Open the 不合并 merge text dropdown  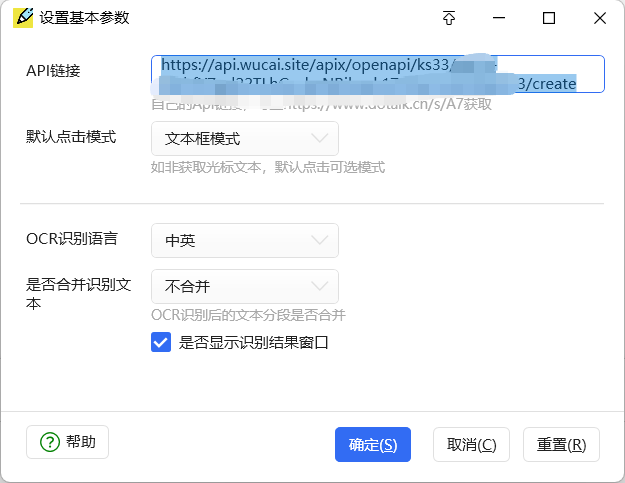[245, 287]
